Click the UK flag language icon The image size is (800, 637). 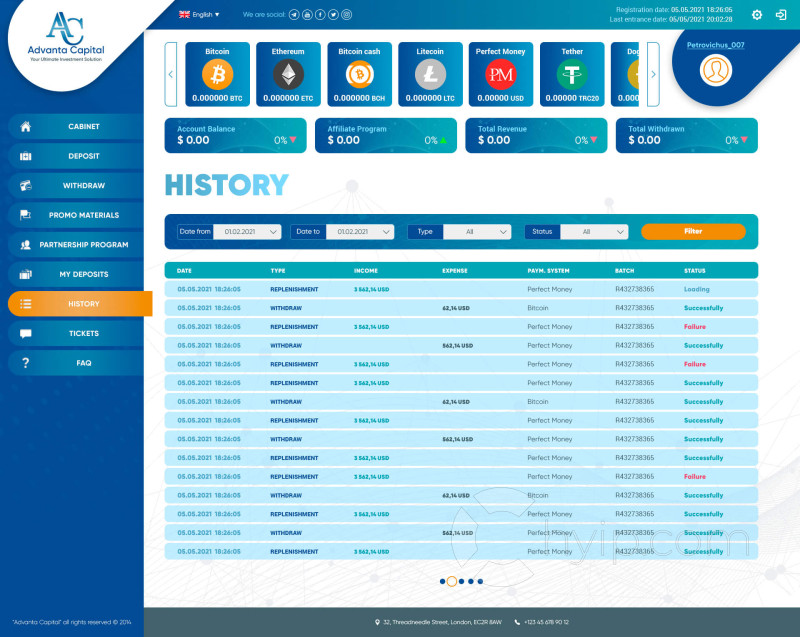point(184,14)
